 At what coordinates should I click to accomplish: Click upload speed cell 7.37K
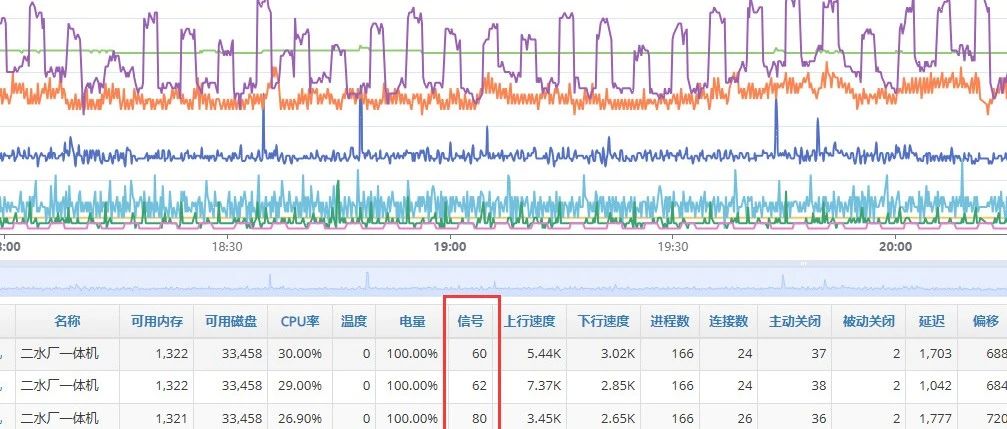click(x=543, y=386)
